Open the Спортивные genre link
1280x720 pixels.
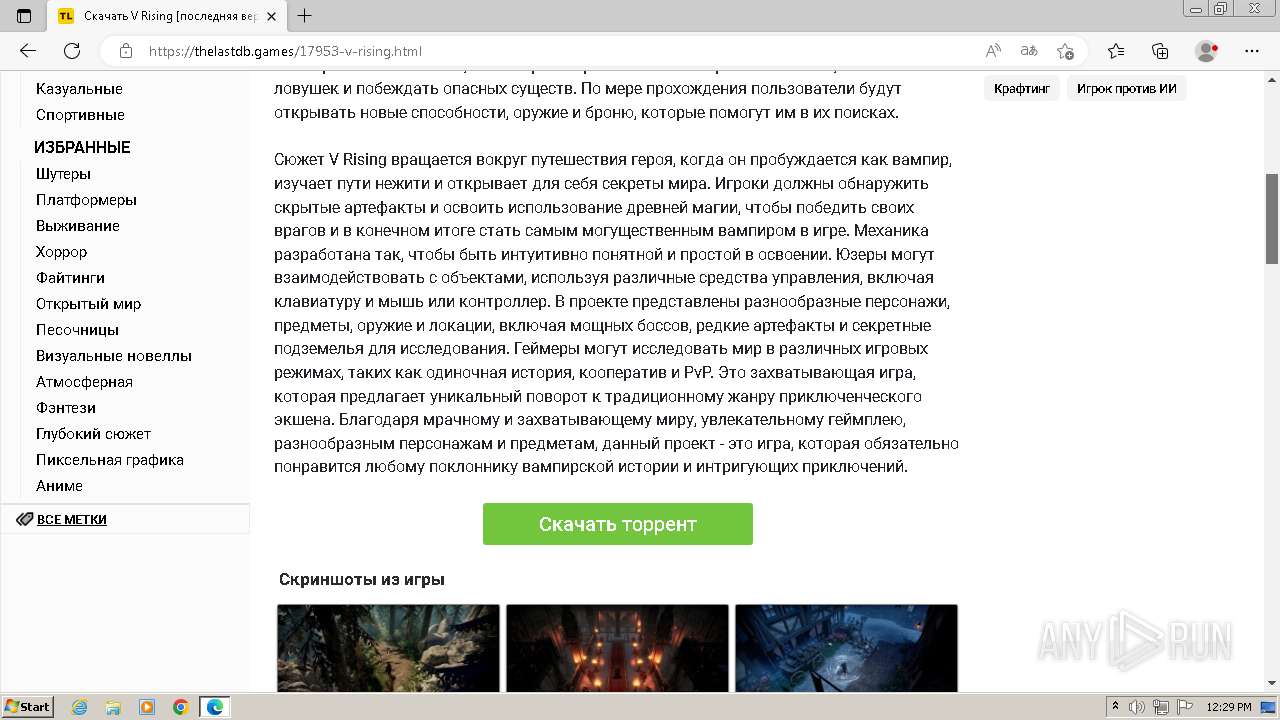(80, 115)
